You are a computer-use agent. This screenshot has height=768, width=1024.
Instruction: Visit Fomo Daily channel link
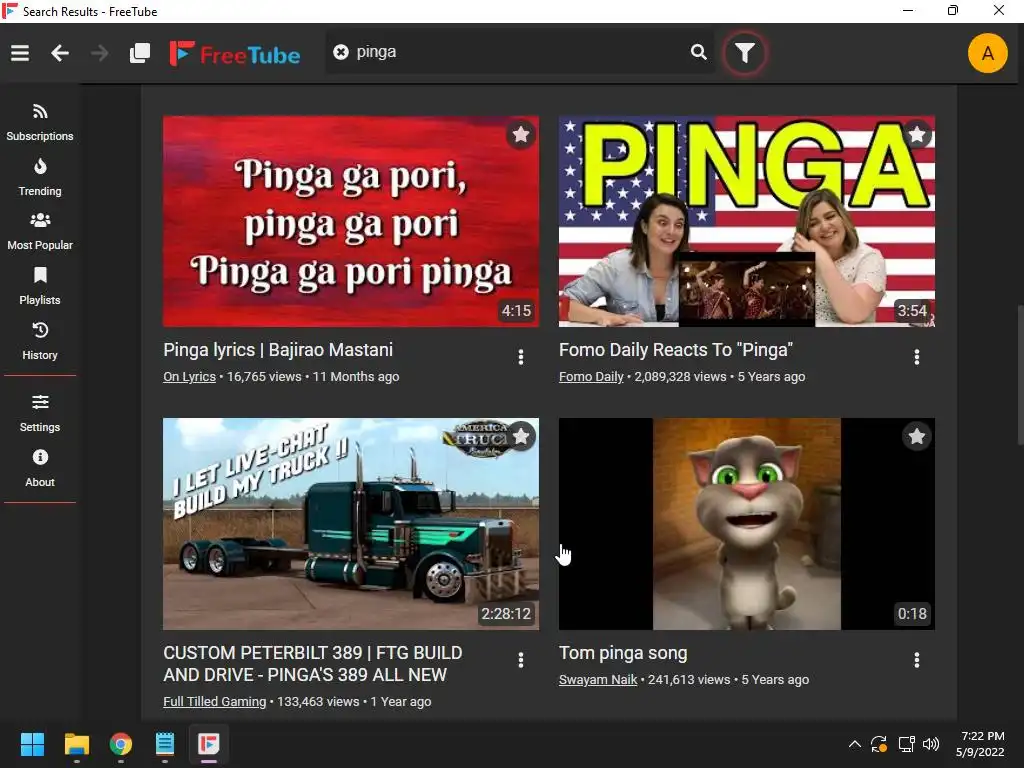(591, 377)
